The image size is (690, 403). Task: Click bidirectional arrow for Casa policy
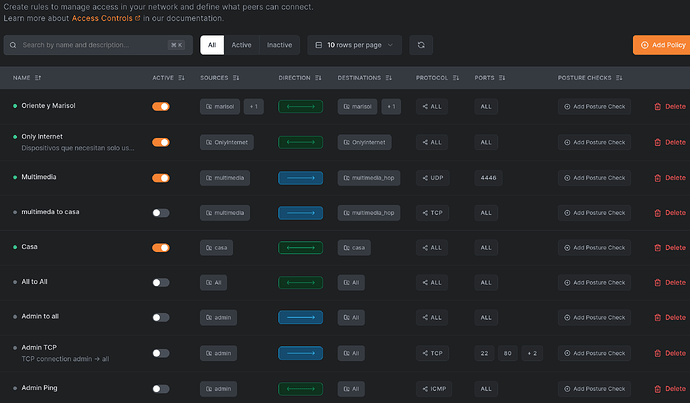click(x=300, y=247)
